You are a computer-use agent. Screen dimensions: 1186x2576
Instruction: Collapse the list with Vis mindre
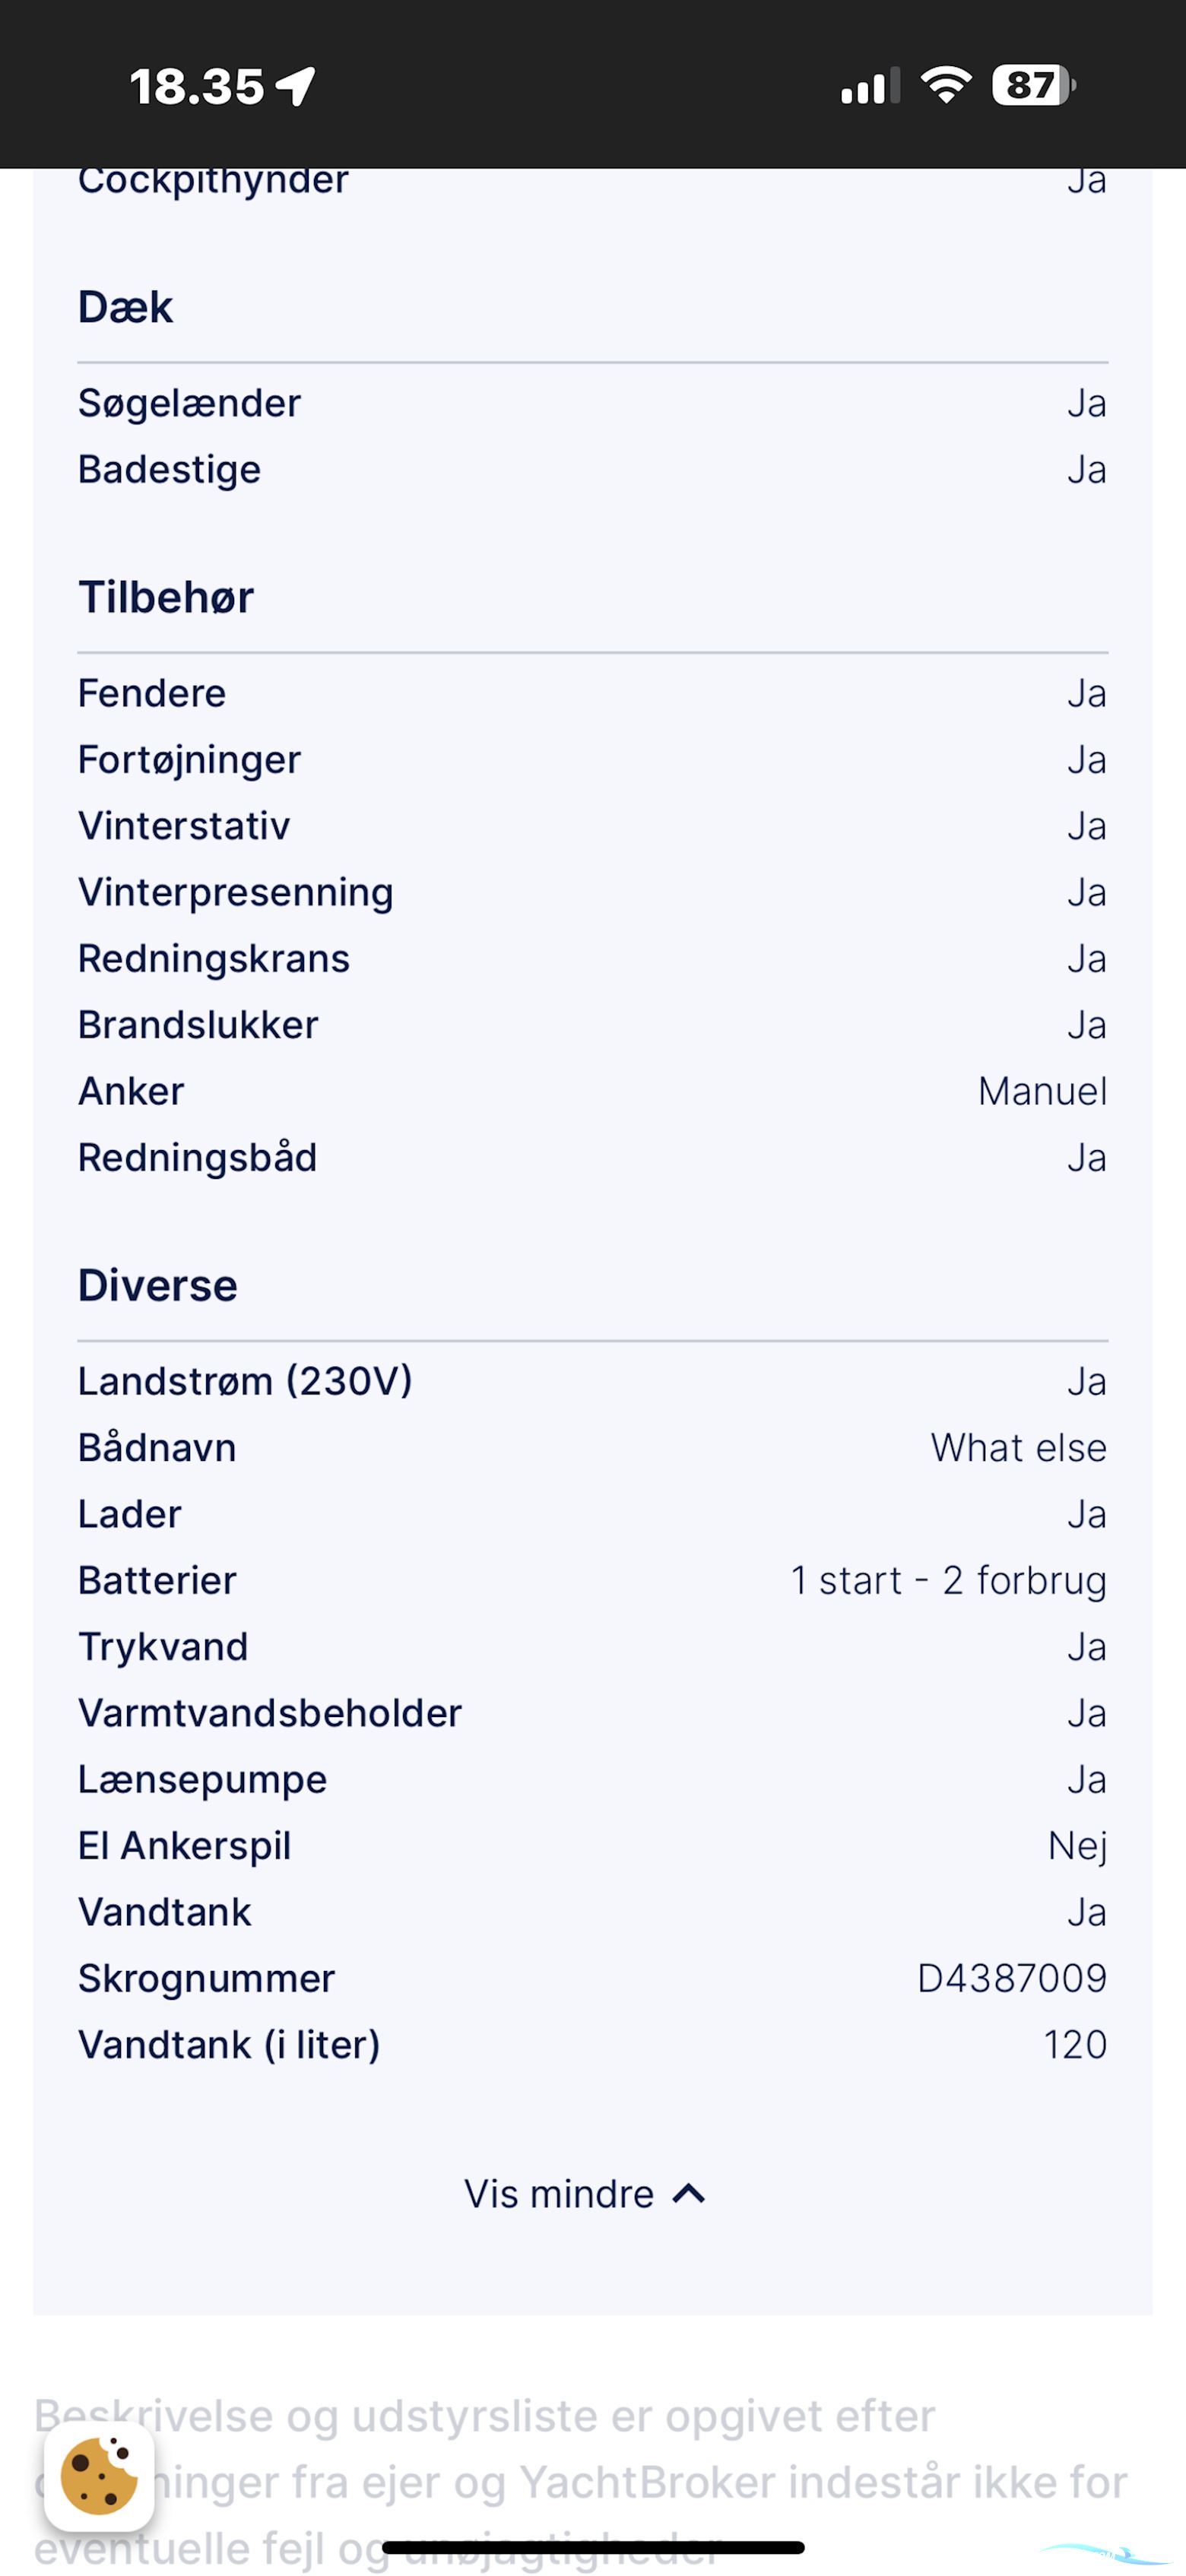point(560,2194)
